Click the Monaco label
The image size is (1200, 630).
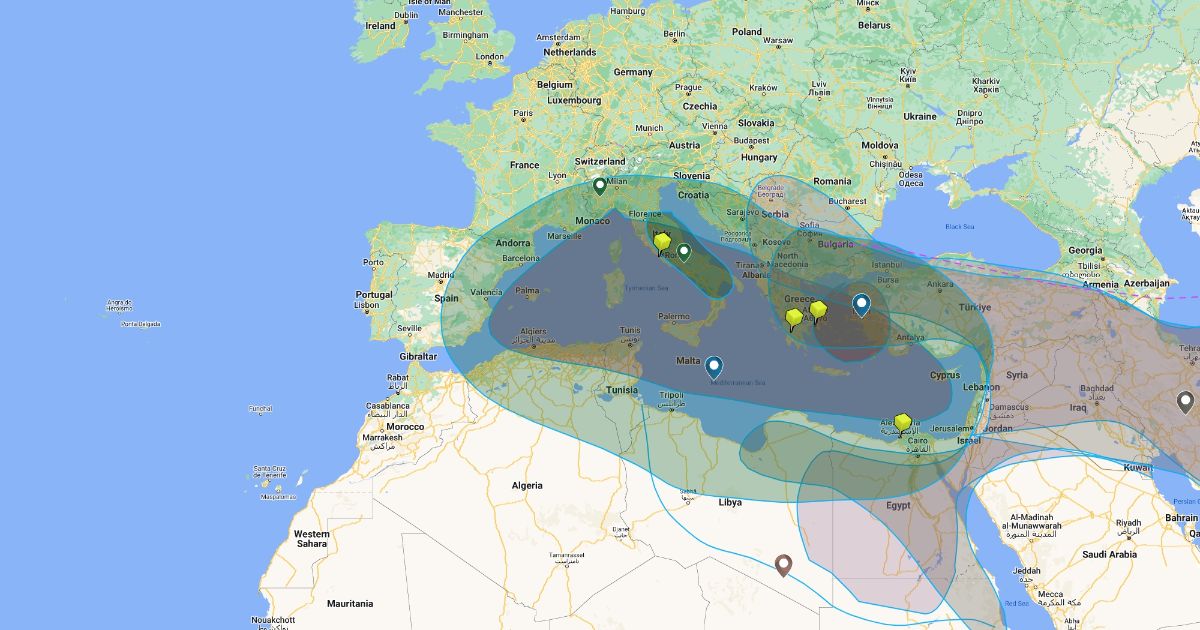pyautogui.click(x=593, y=220)
